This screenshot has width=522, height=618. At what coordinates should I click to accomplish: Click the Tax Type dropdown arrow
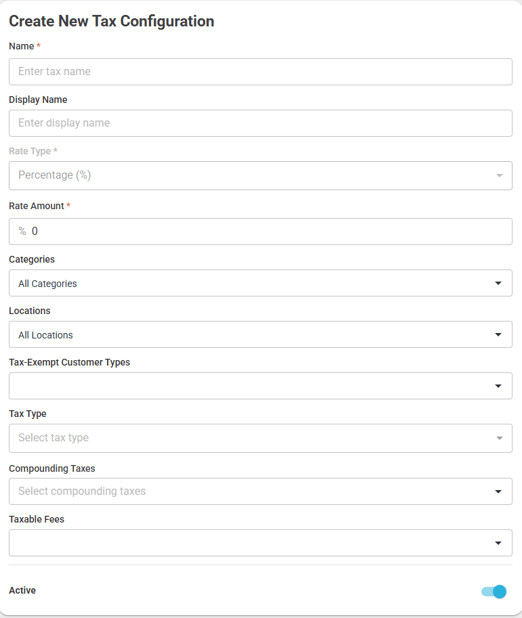coord(499,438)
